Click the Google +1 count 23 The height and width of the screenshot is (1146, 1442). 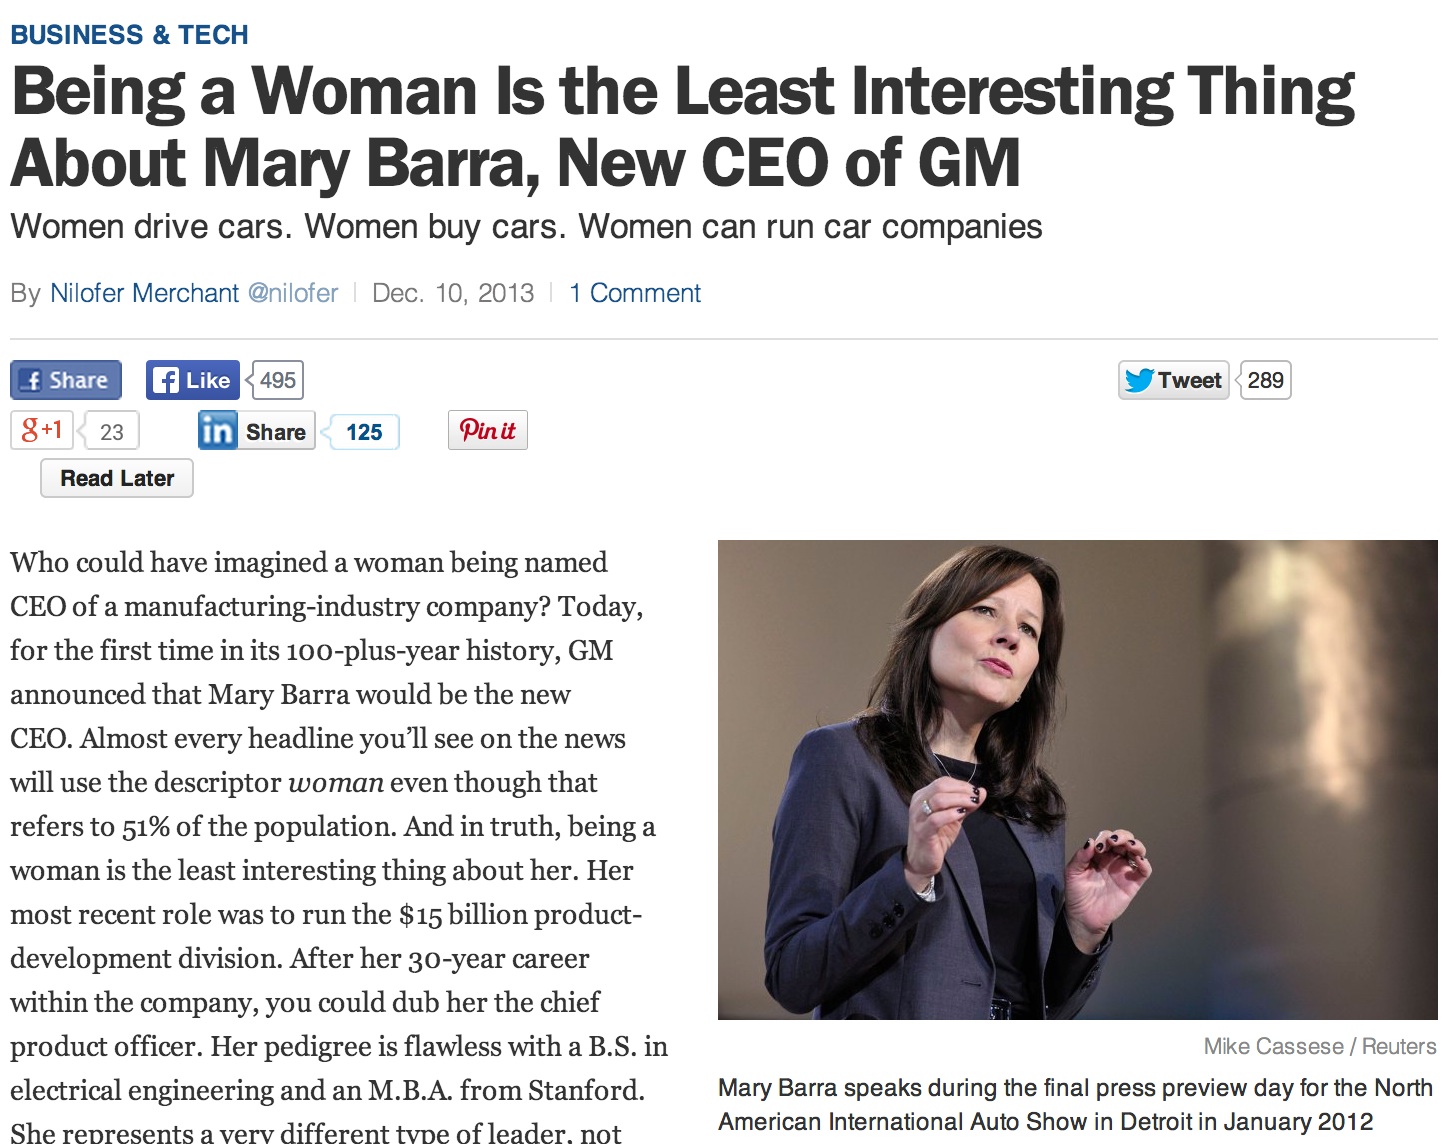(x=111, y=432)
